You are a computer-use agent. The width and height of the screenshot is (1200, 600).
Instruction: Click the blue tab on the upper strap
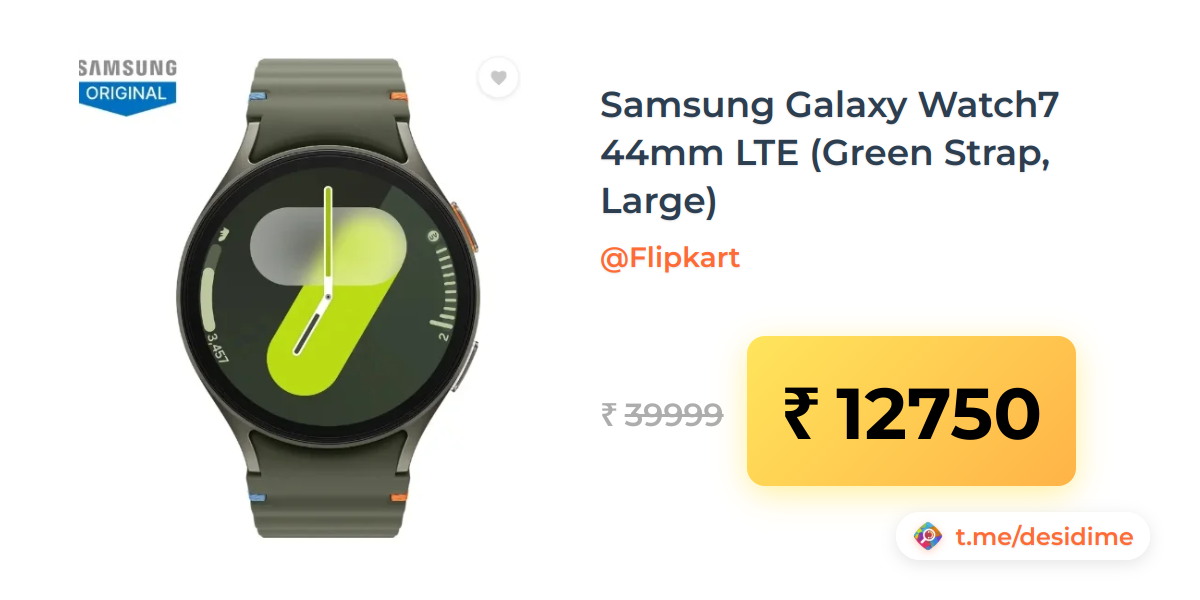point(255,97)
